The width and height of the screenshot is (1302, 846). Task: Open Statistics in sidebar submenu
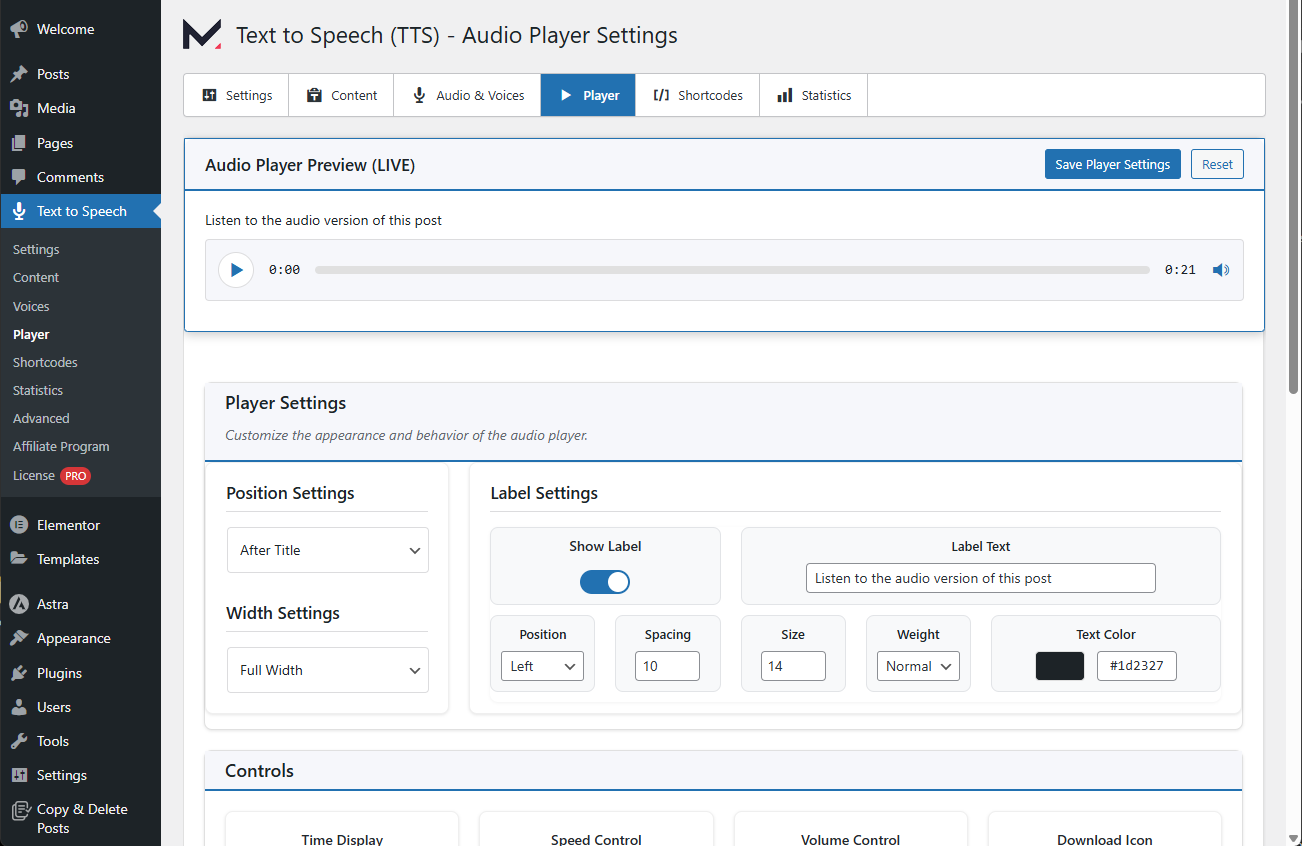click(x=38, y=390)
